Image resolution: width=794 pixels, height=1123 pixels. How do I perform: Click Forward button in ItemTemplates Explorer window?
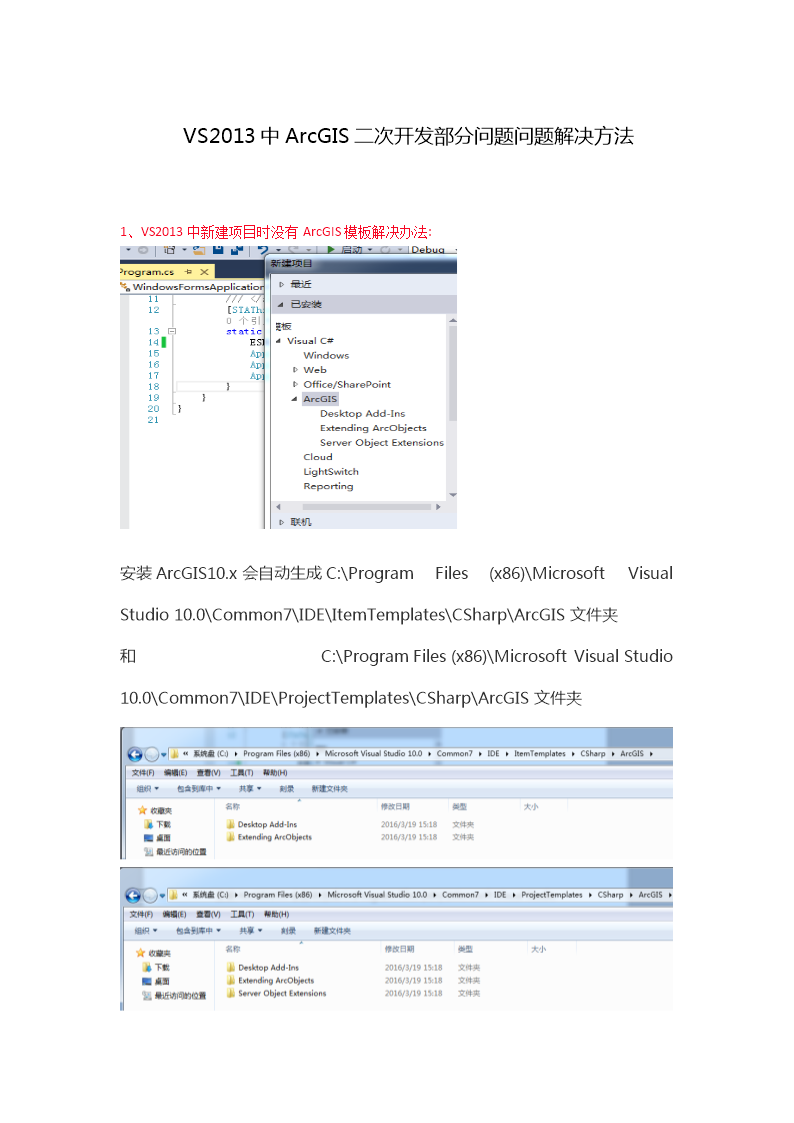151,754
